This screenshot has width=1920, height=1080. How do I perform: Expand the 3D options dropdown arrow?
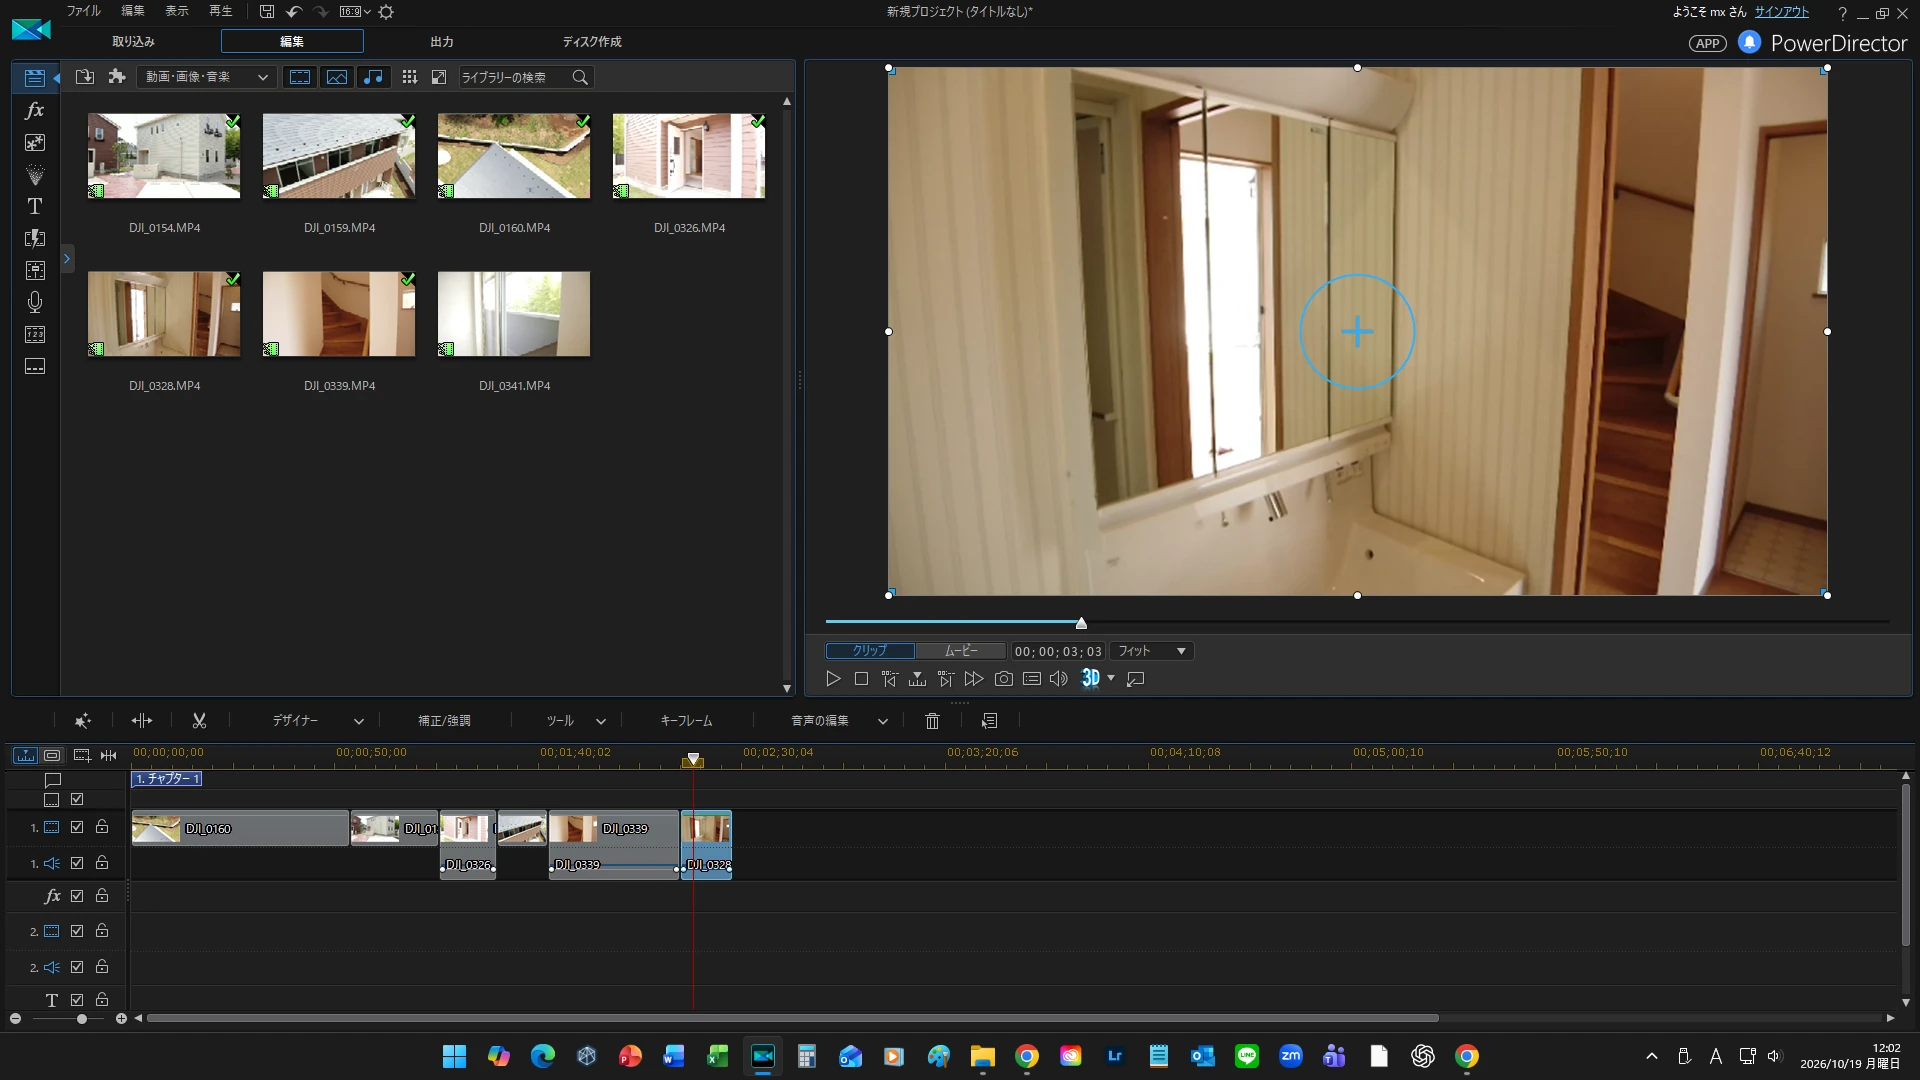tap(1111, 679)
